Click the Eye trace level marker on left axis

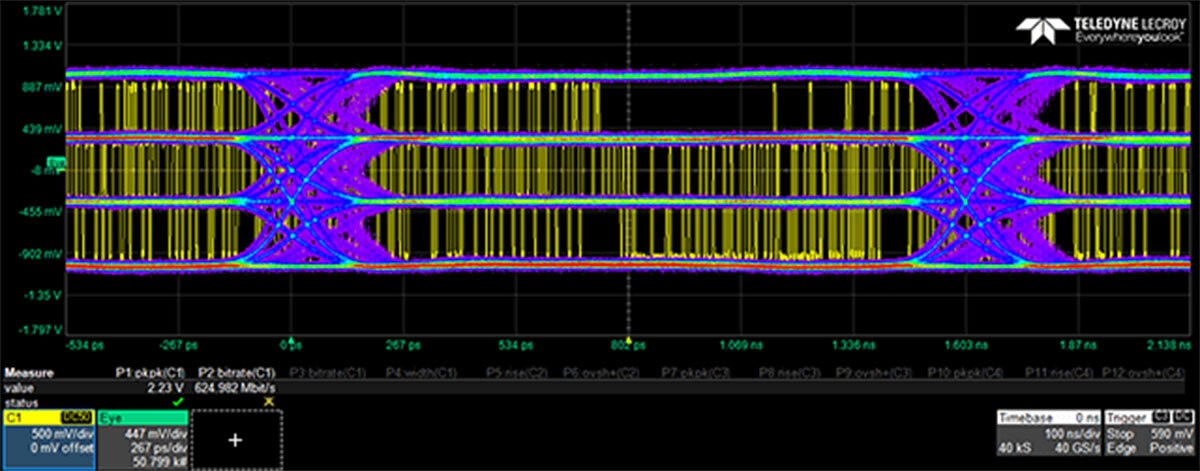coord(56,162)
